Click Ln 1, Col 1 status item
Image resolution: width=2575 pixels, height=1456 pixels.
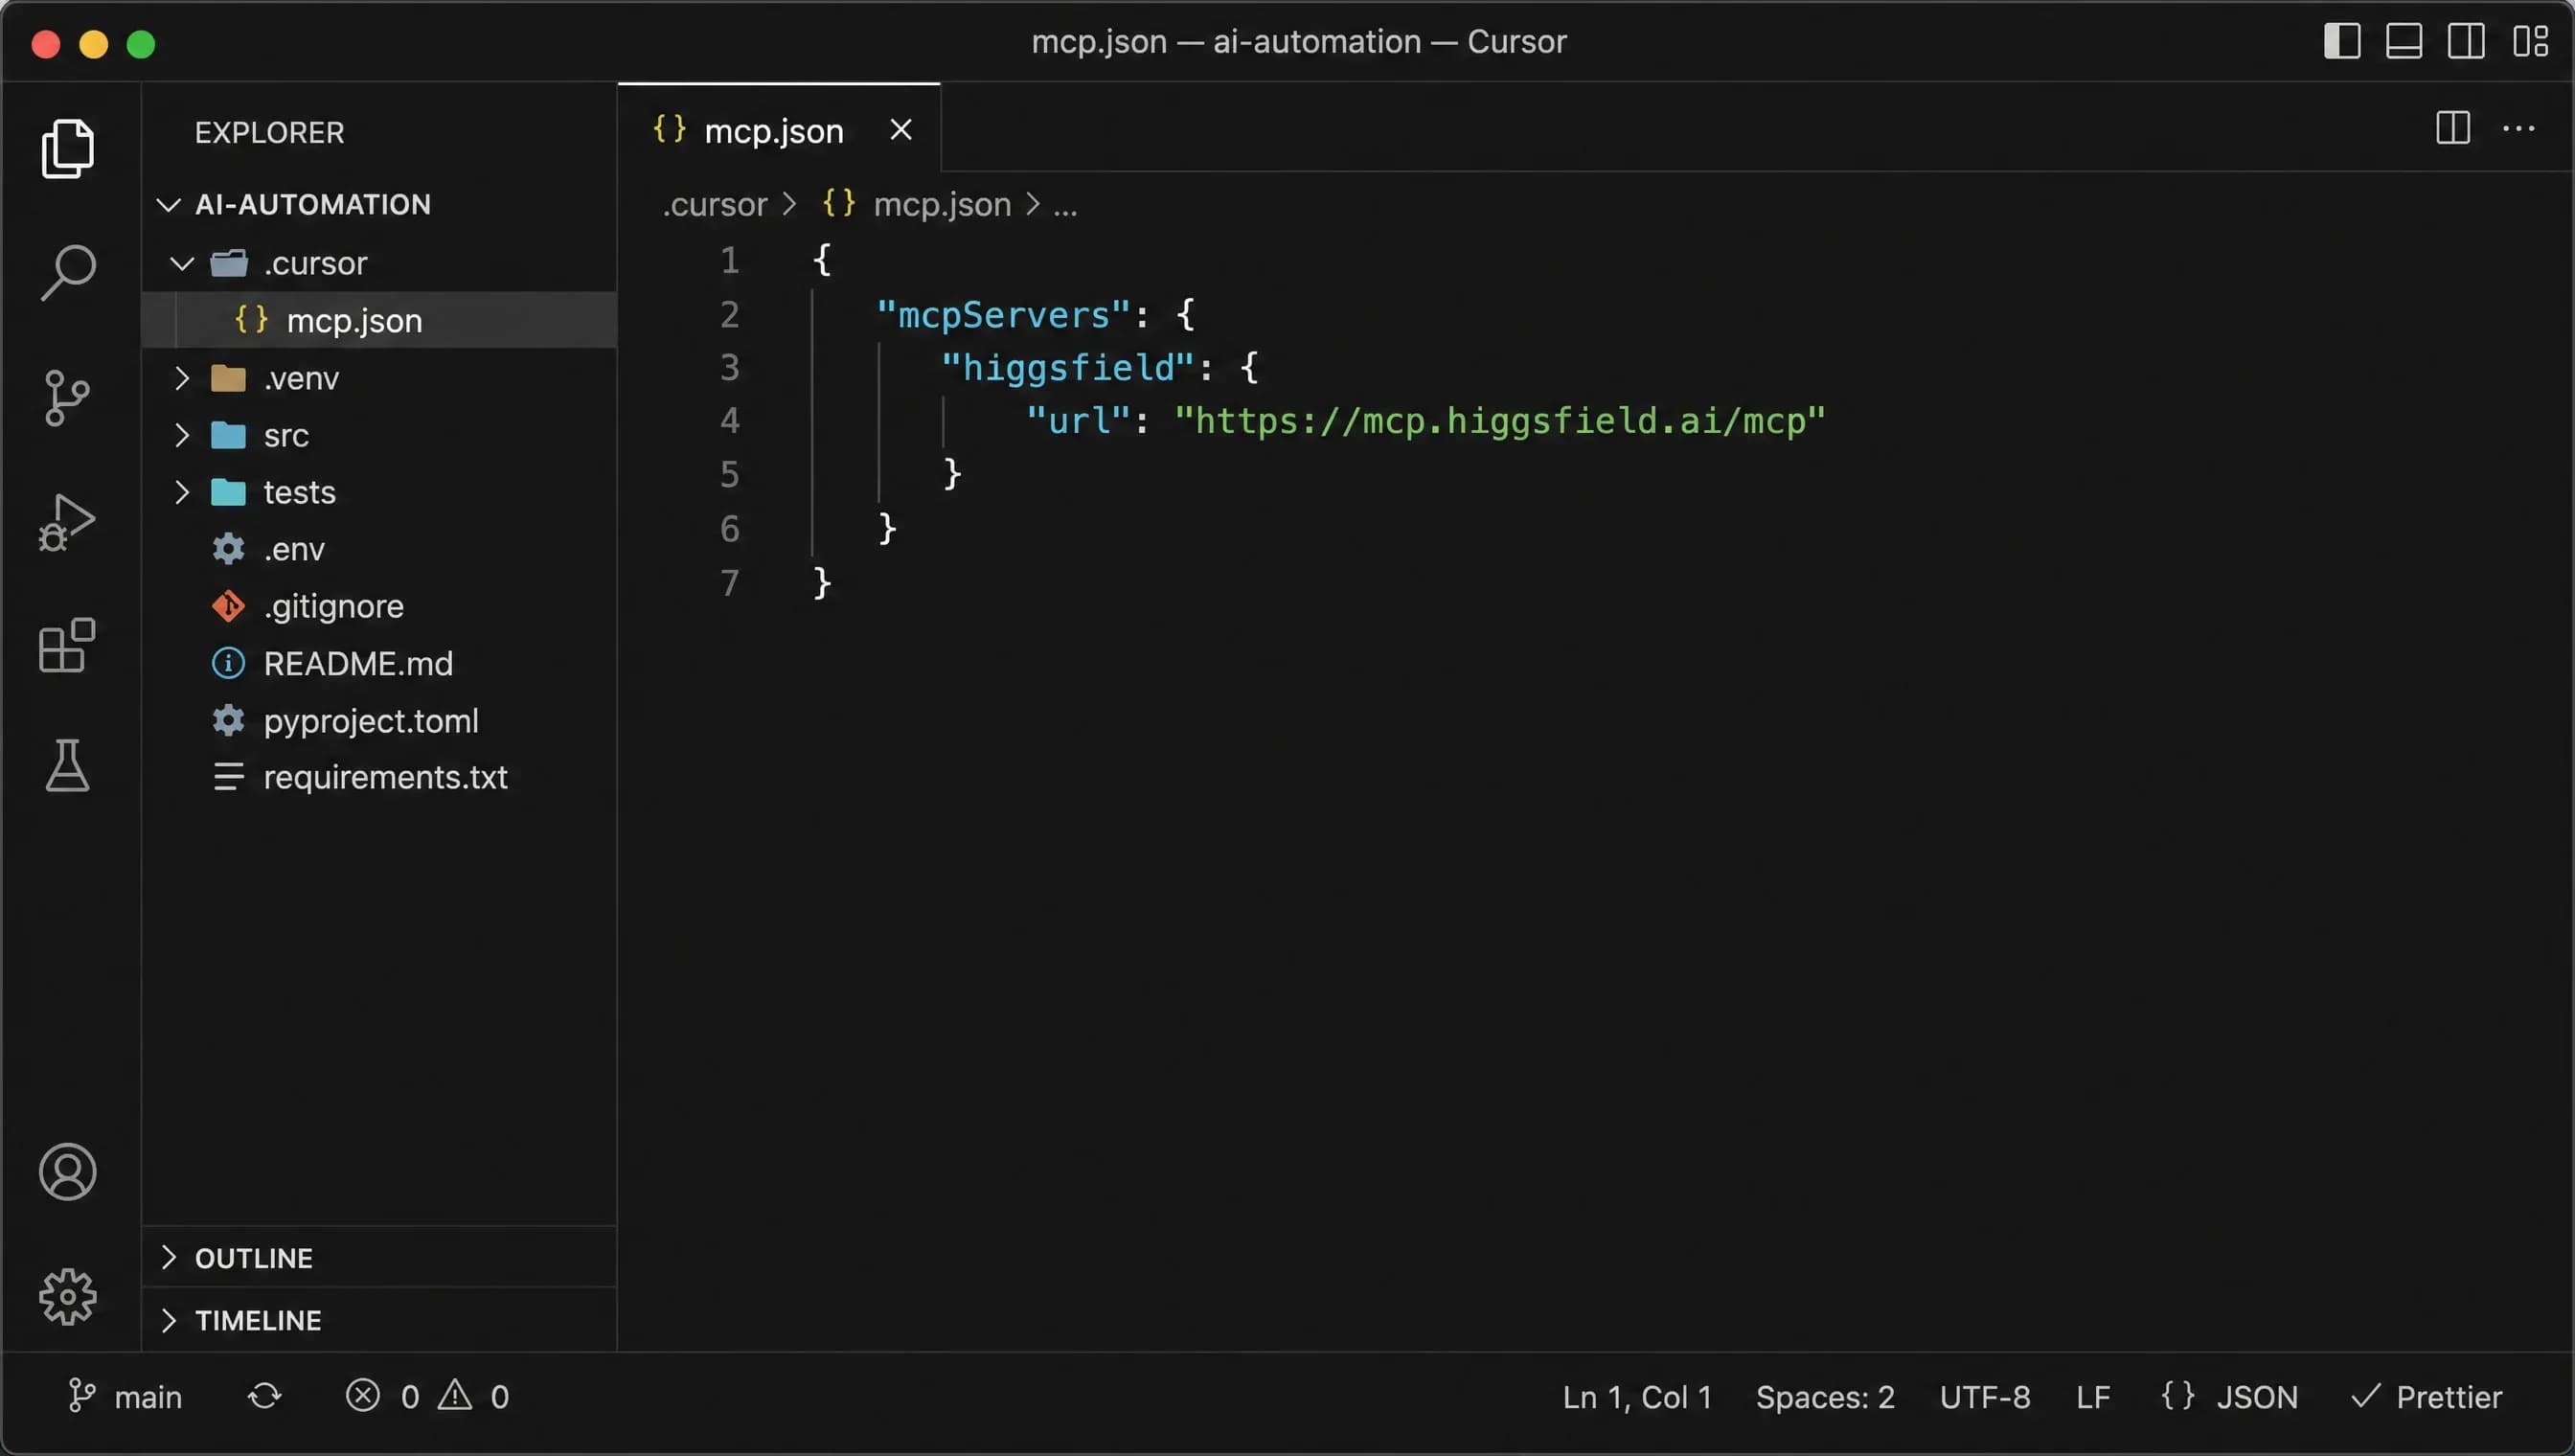[1636, 1396]
